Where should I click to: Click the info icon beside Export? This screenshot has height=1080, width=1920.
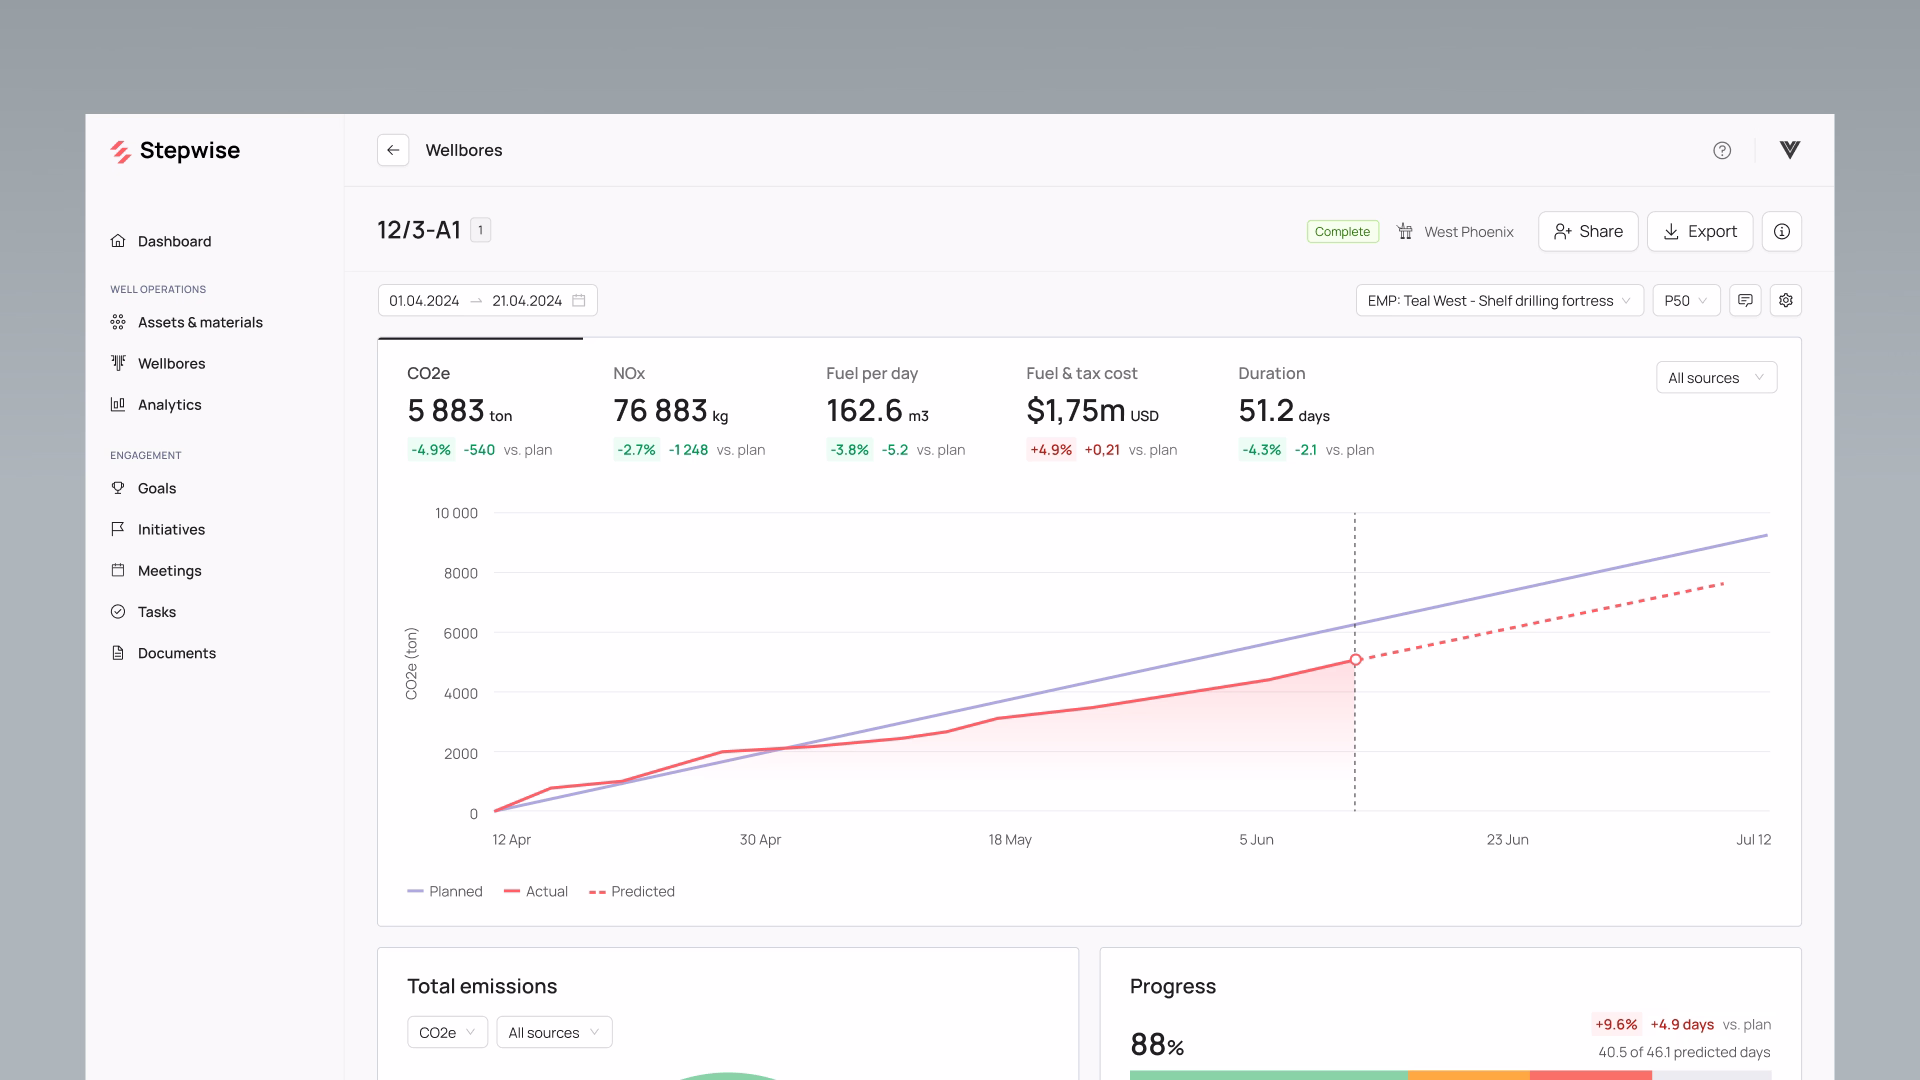coord(1781,231)
